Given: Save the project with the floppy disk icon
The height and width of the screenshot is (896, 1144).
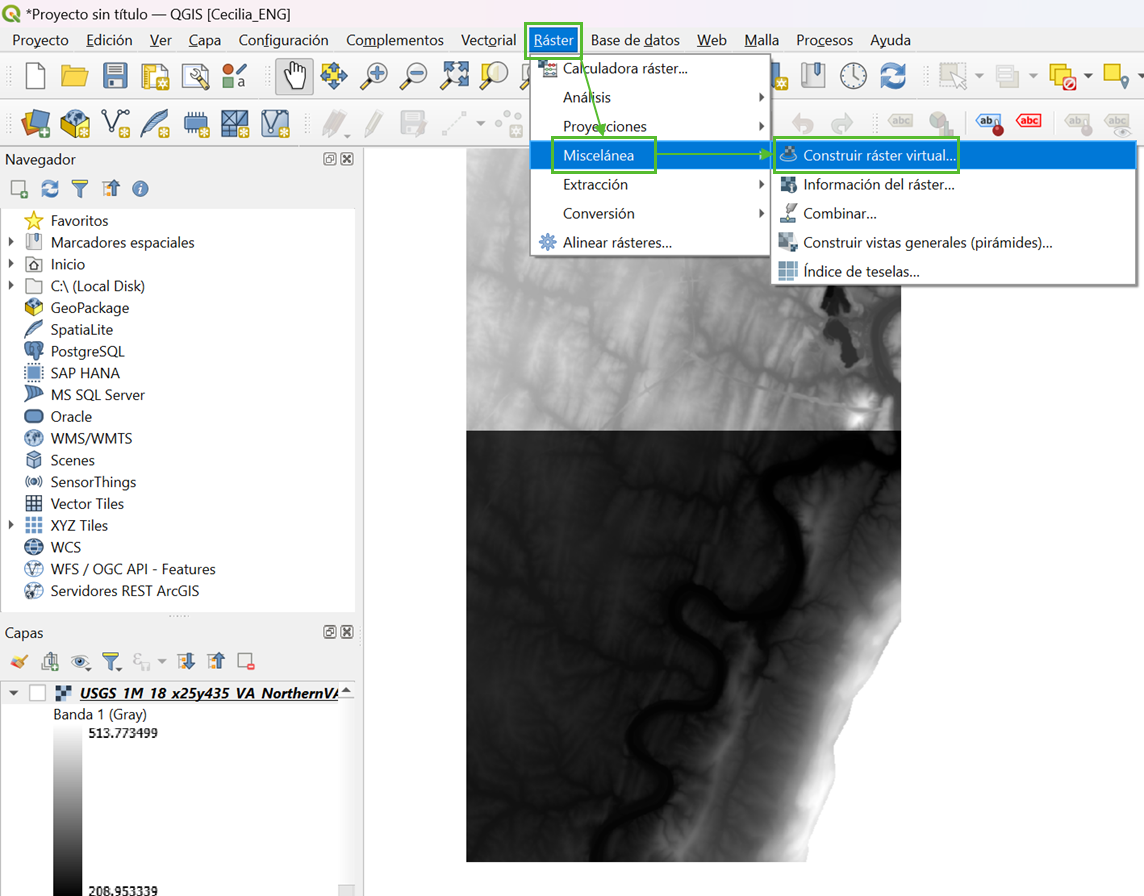Looking at the screenshot, I should click(x=115, y=76).
